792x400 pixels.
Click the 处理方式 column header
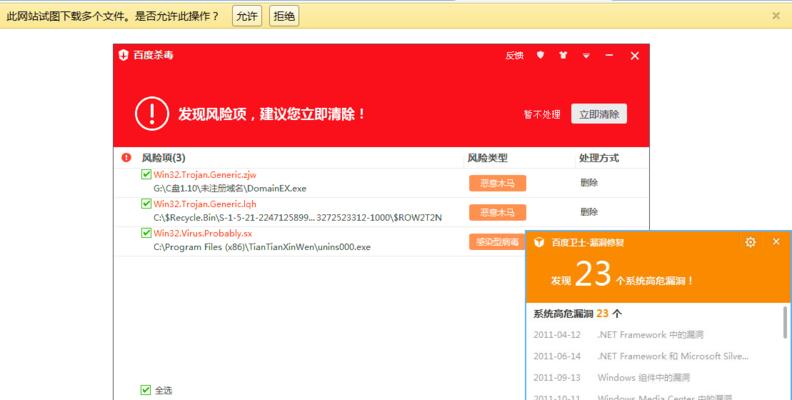(x=599, y=158)
